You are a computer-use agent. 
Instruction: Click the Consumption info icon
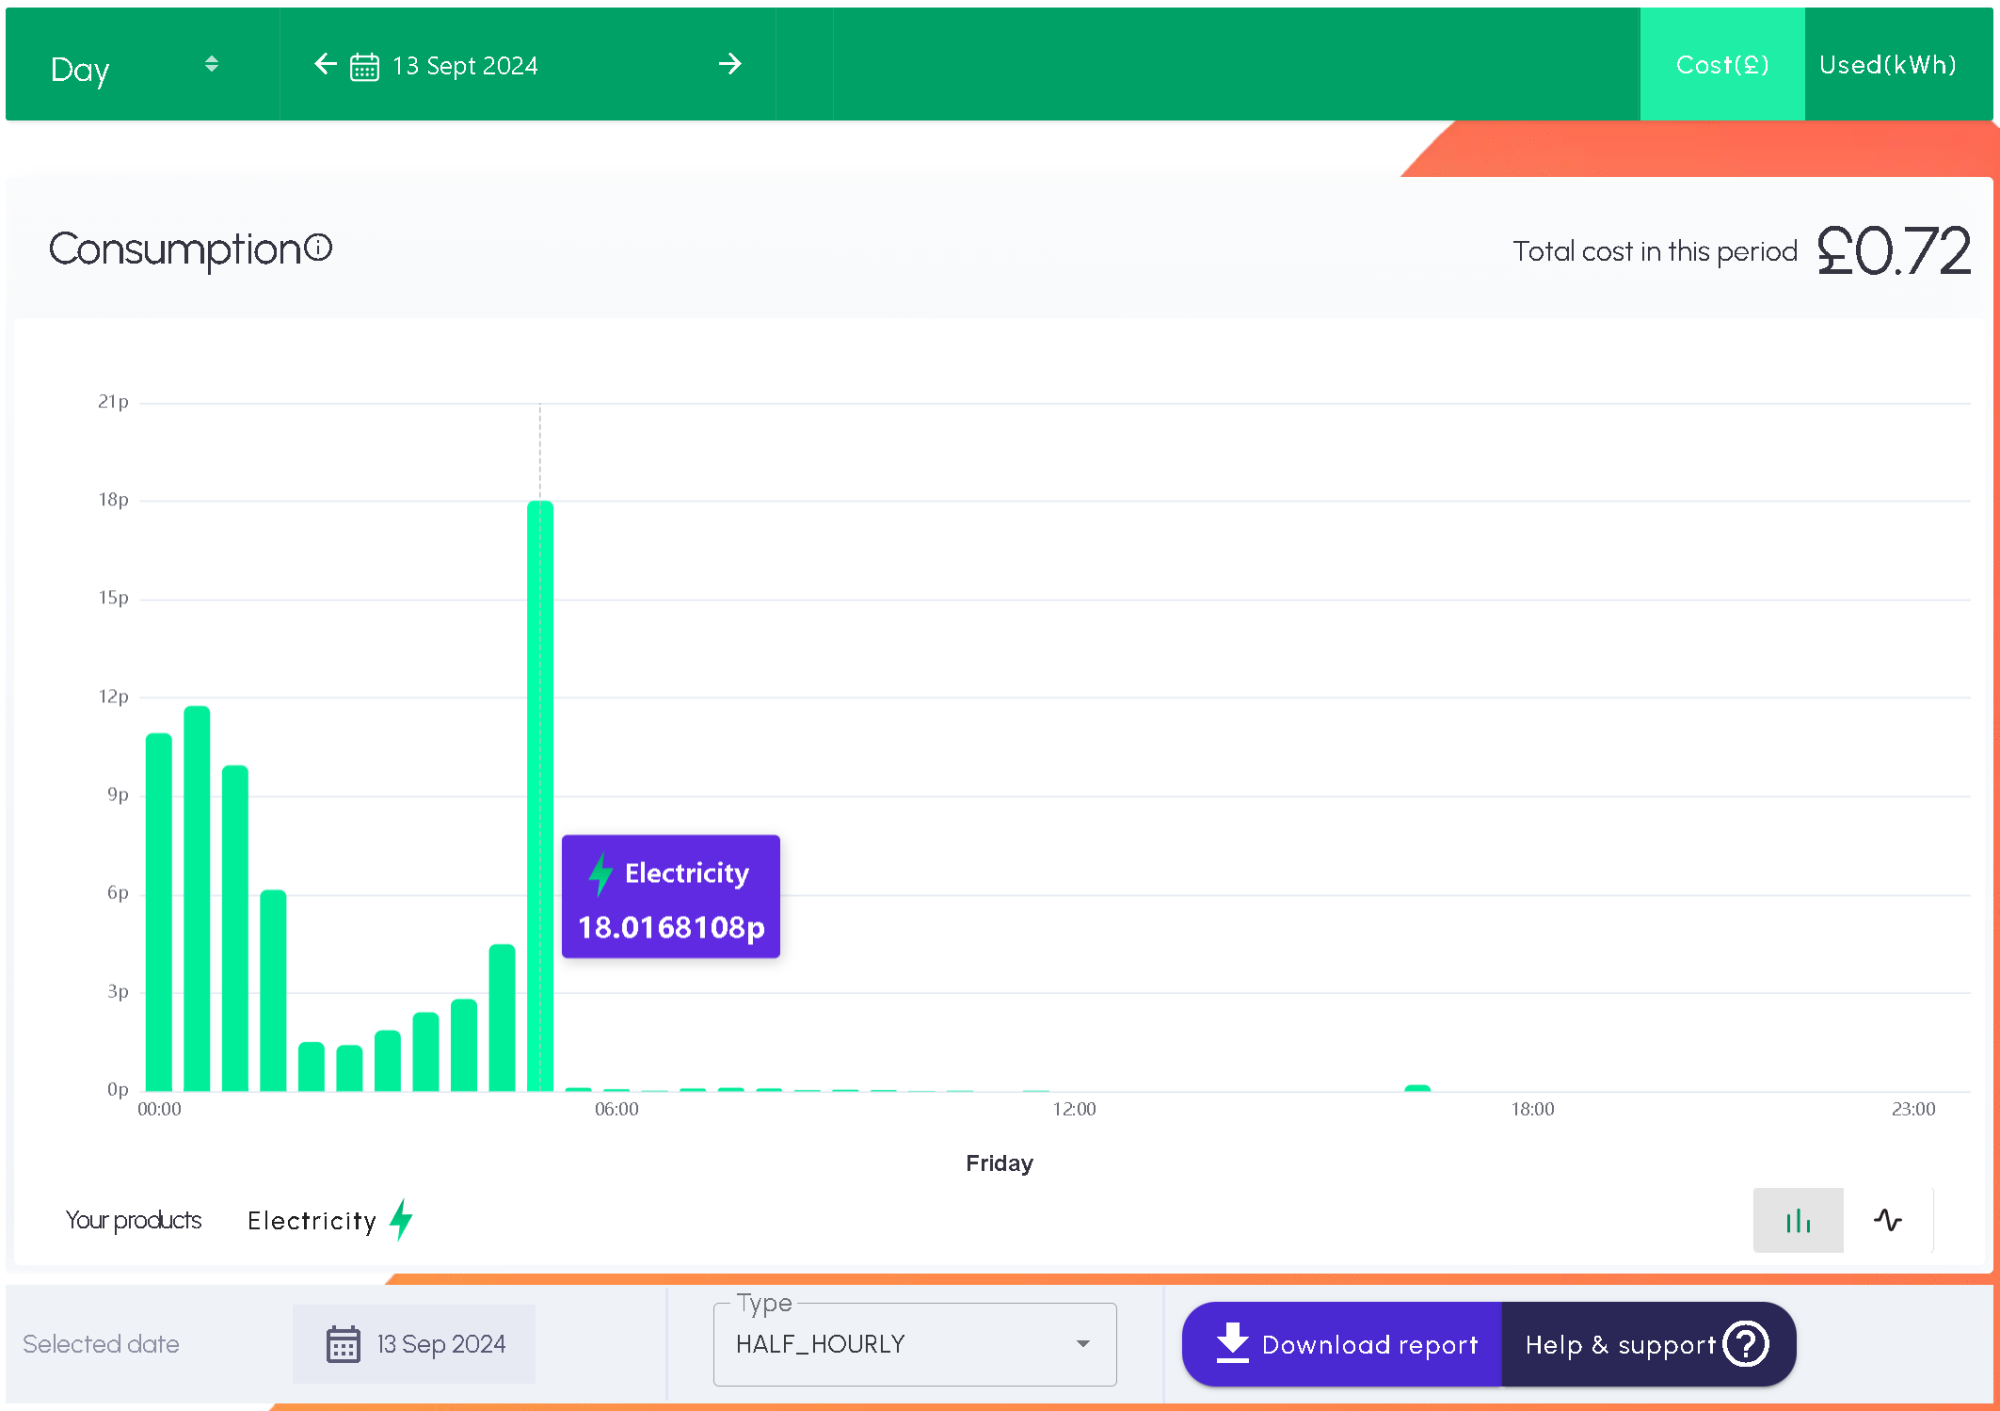318,247
